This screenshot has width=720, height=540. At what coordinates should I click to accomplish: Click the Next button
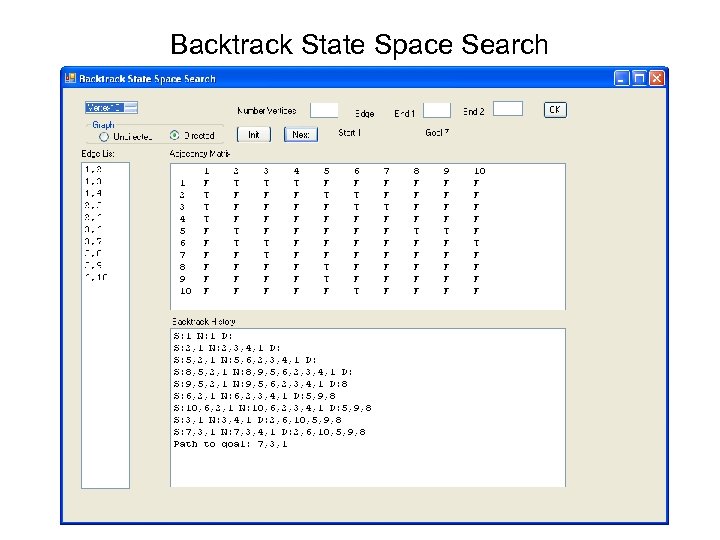click(x=301, y=135)
